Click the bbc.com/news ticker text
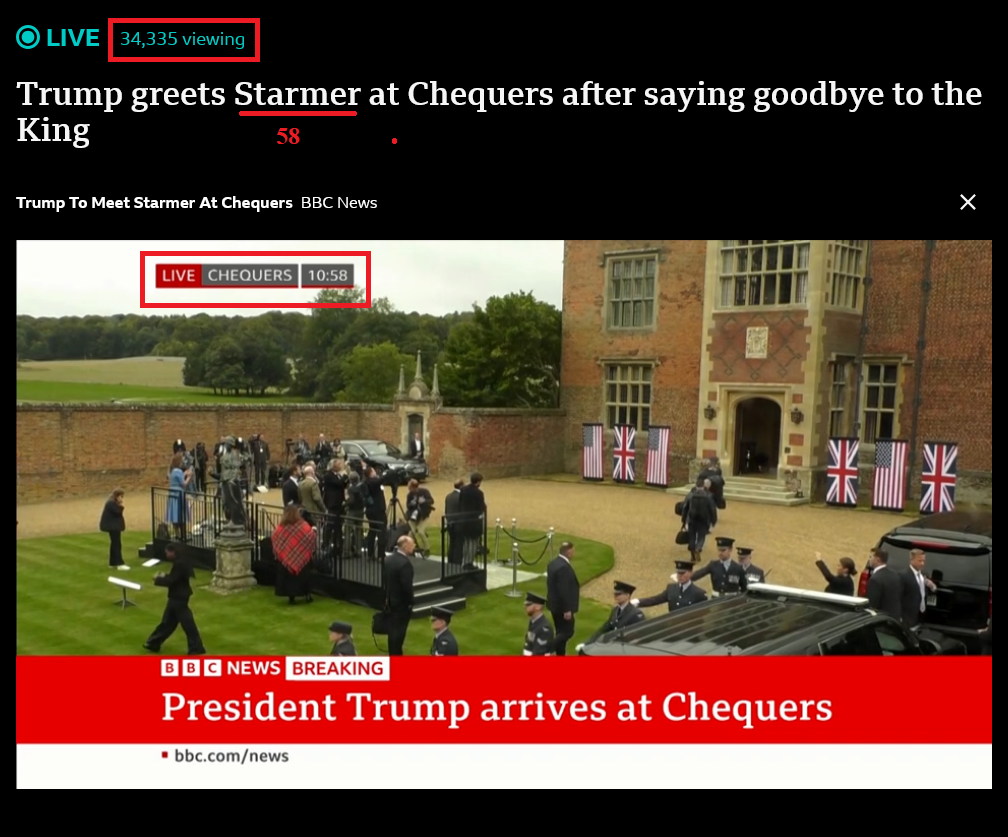The image size is (1008, 837). click(x=231, y=756)
